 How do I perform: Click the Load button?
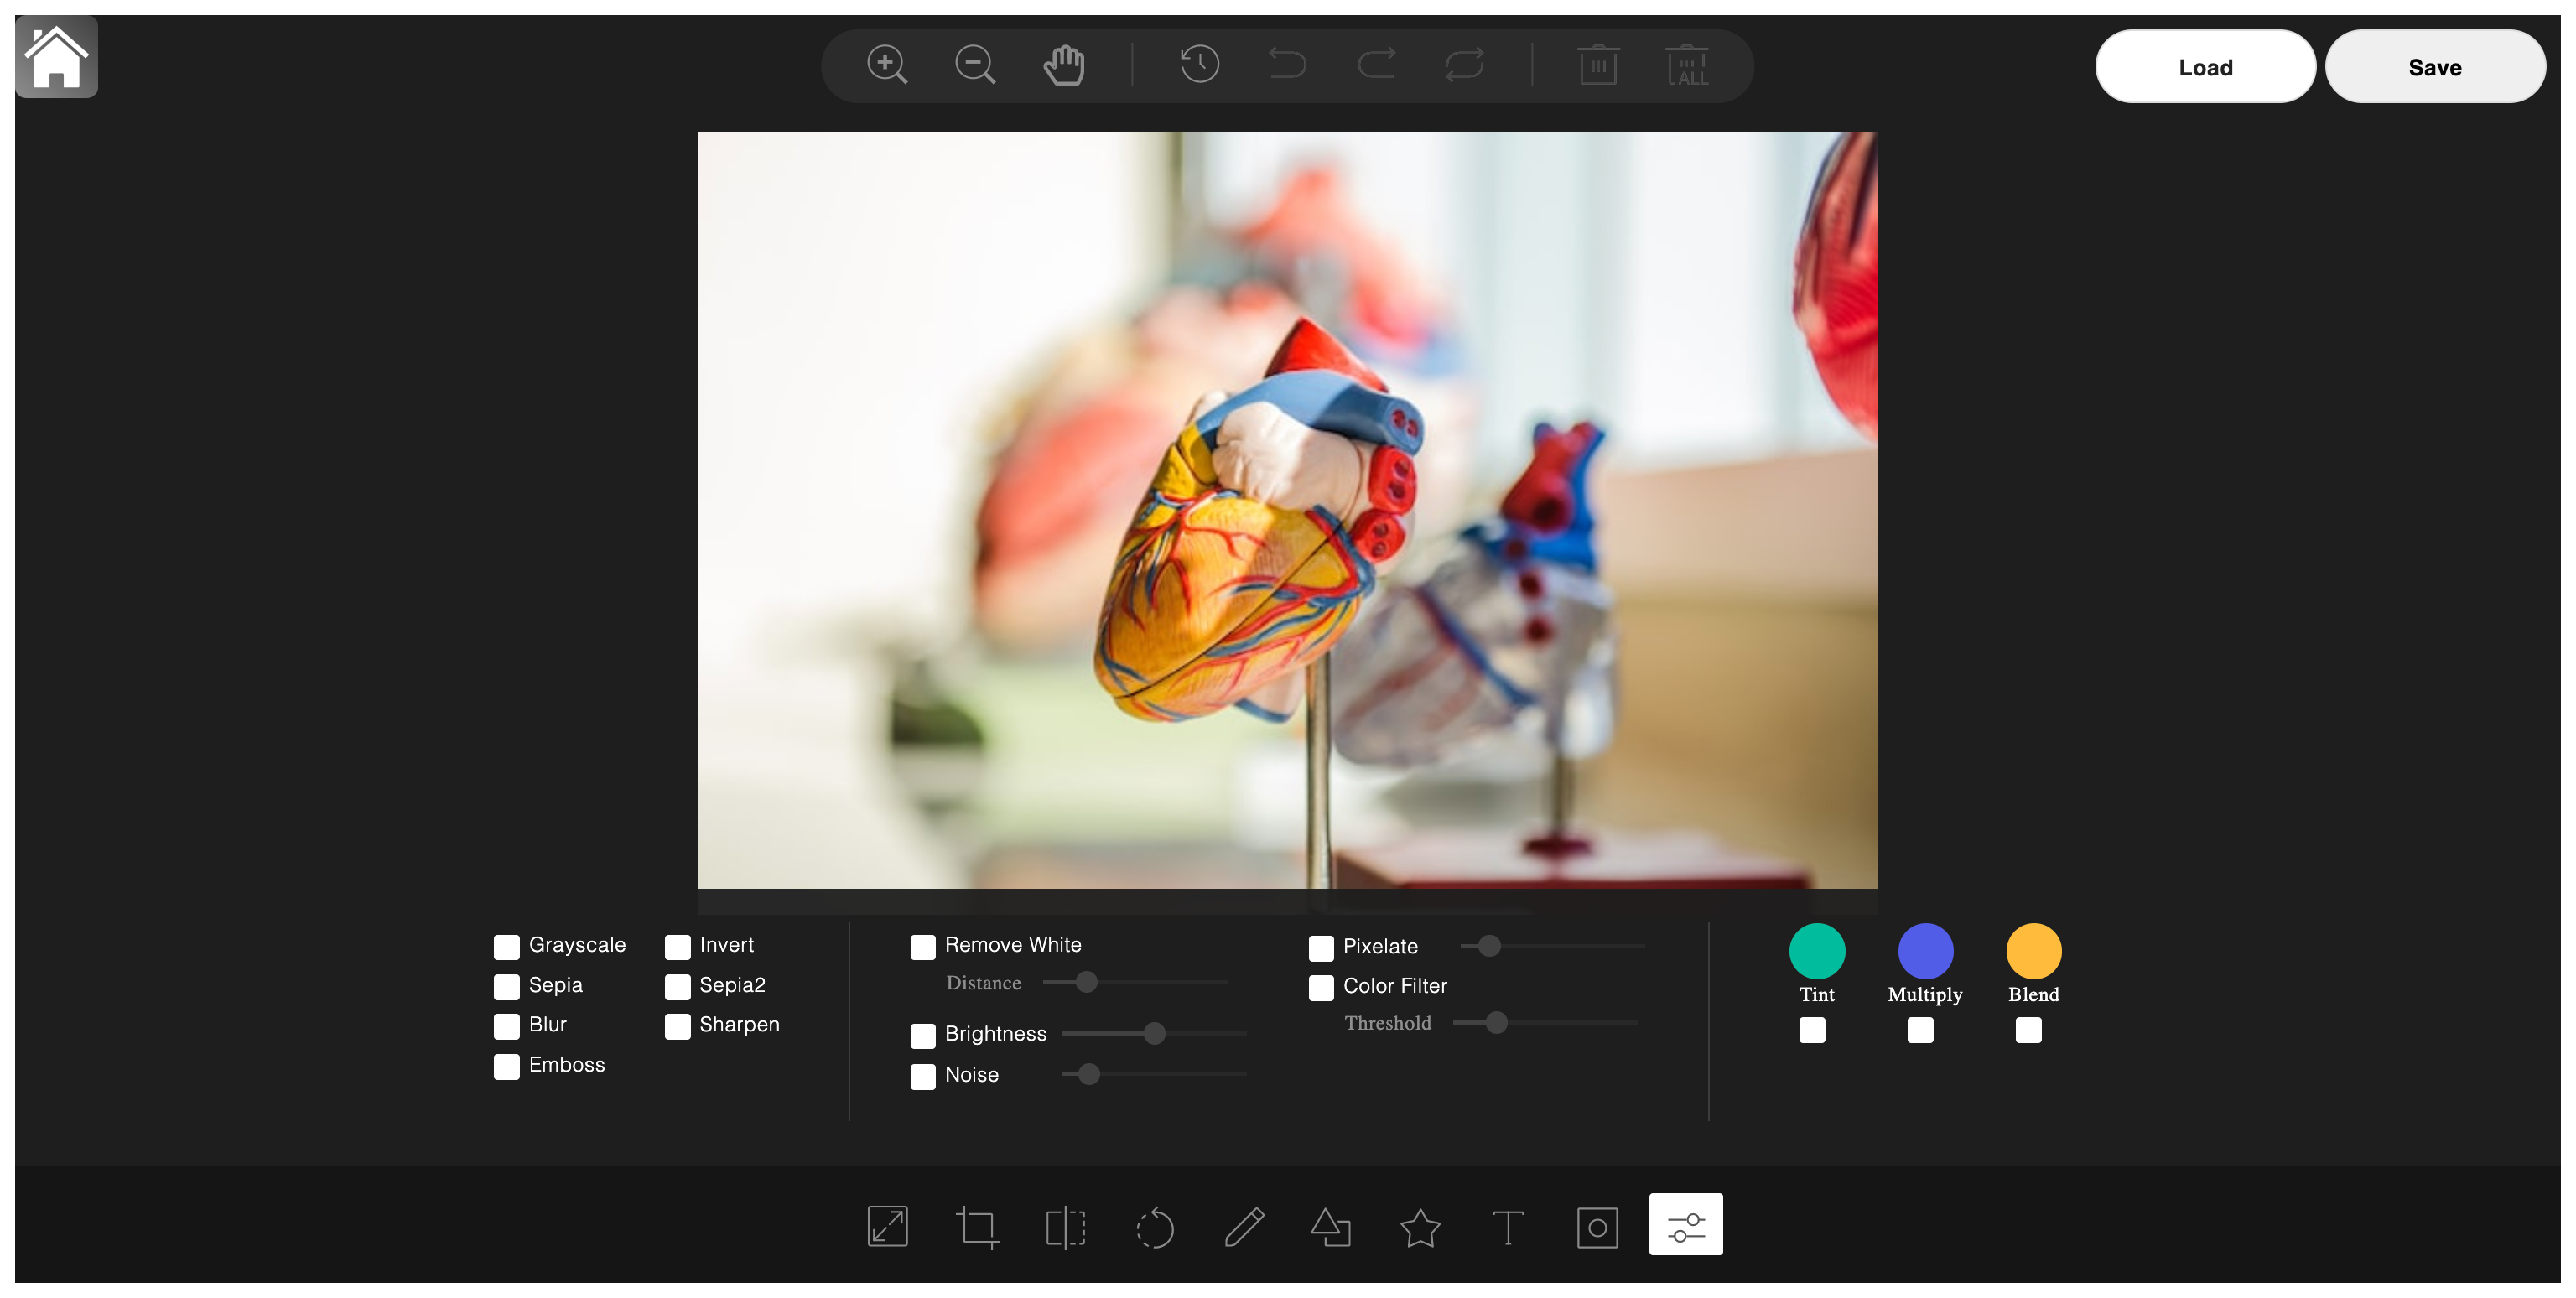point(2205,67)
